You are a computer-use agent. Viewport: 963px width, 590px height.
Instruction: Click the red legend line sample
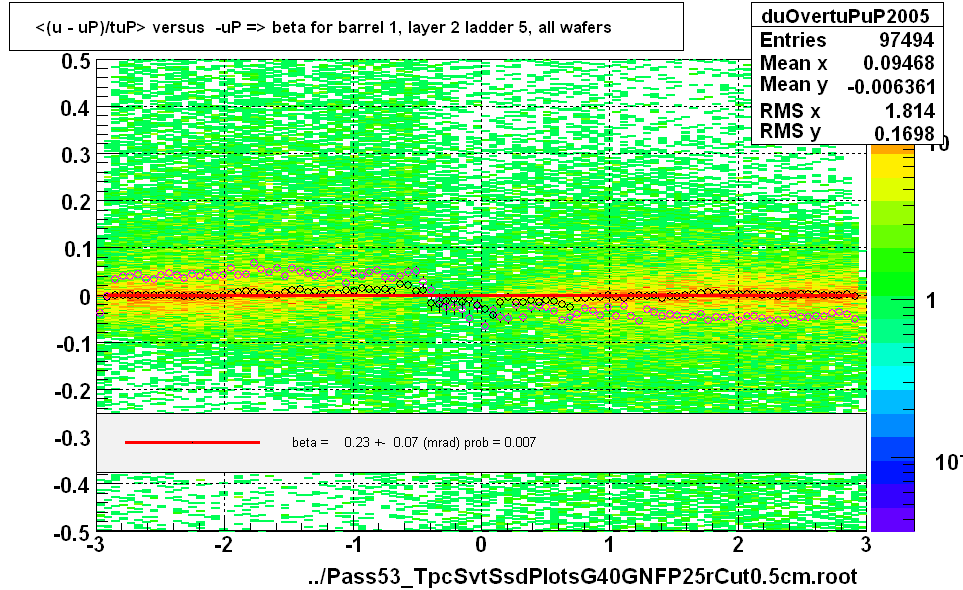click(192, 442)
